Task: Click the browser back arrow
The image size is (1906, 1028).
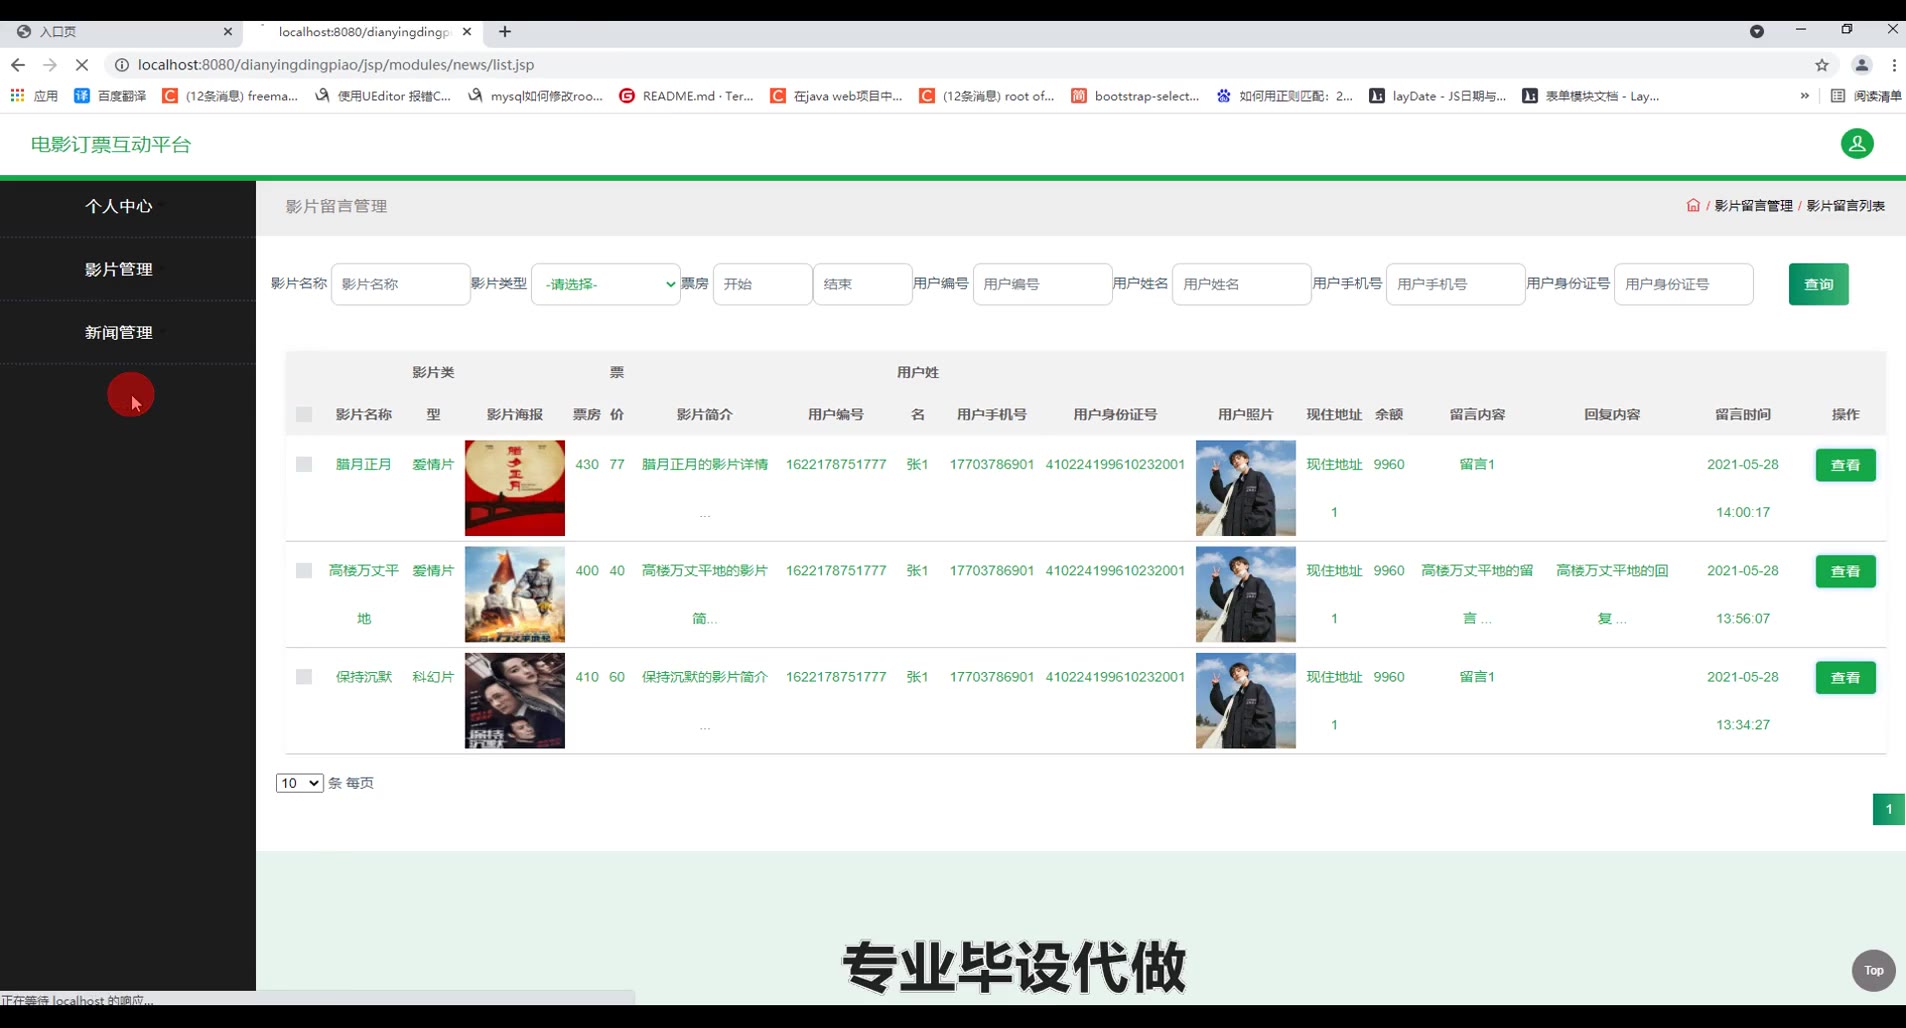Action: [x=18, y=65]
